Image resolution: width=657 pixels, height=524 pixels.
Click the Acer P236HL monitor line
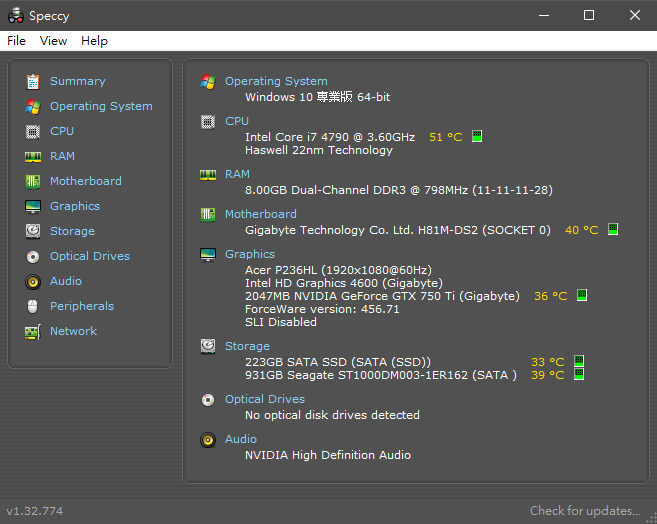tap(338, 270)
